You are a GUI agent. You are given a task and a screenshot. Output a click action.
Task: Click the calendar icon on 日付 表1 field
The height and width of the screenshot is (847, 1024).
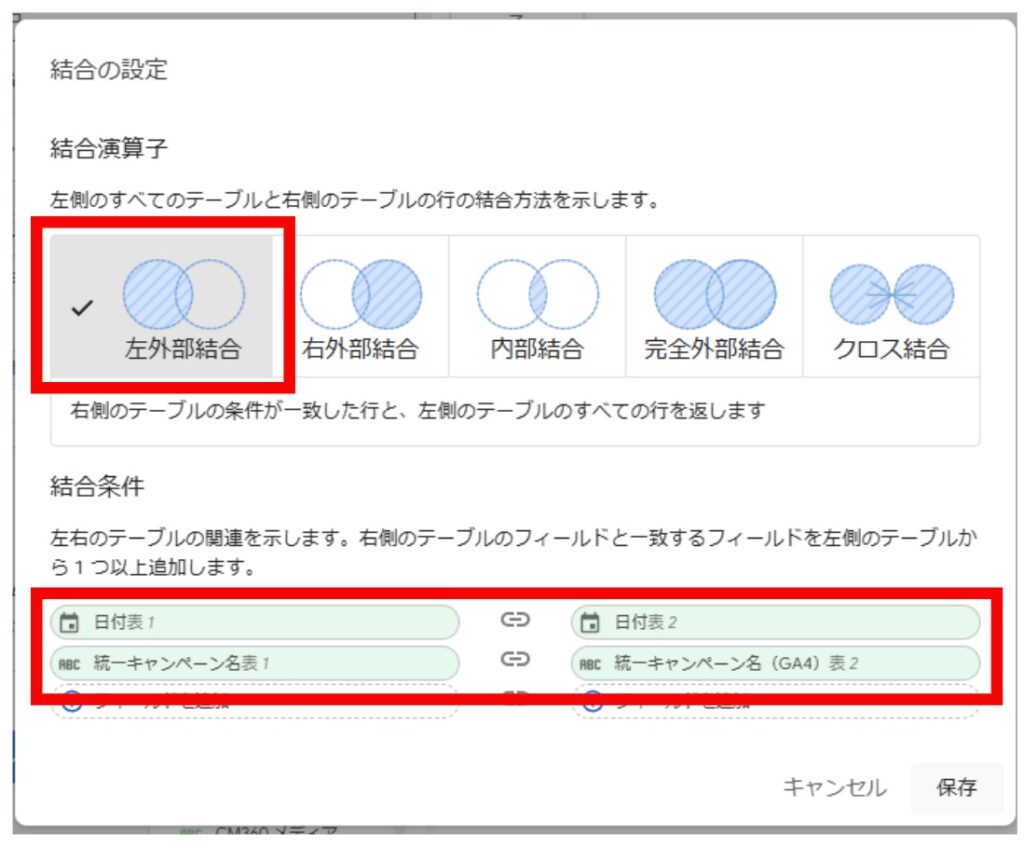(x=70, y=623)
